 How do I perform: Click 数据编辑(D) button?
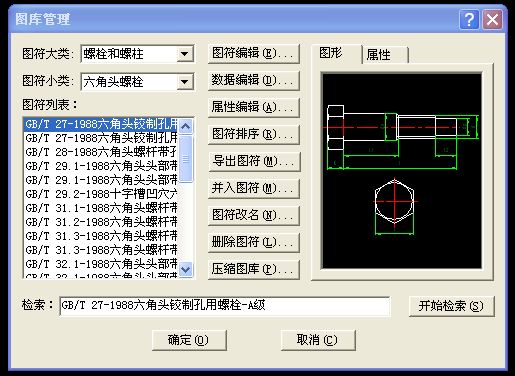click(254, 80)
